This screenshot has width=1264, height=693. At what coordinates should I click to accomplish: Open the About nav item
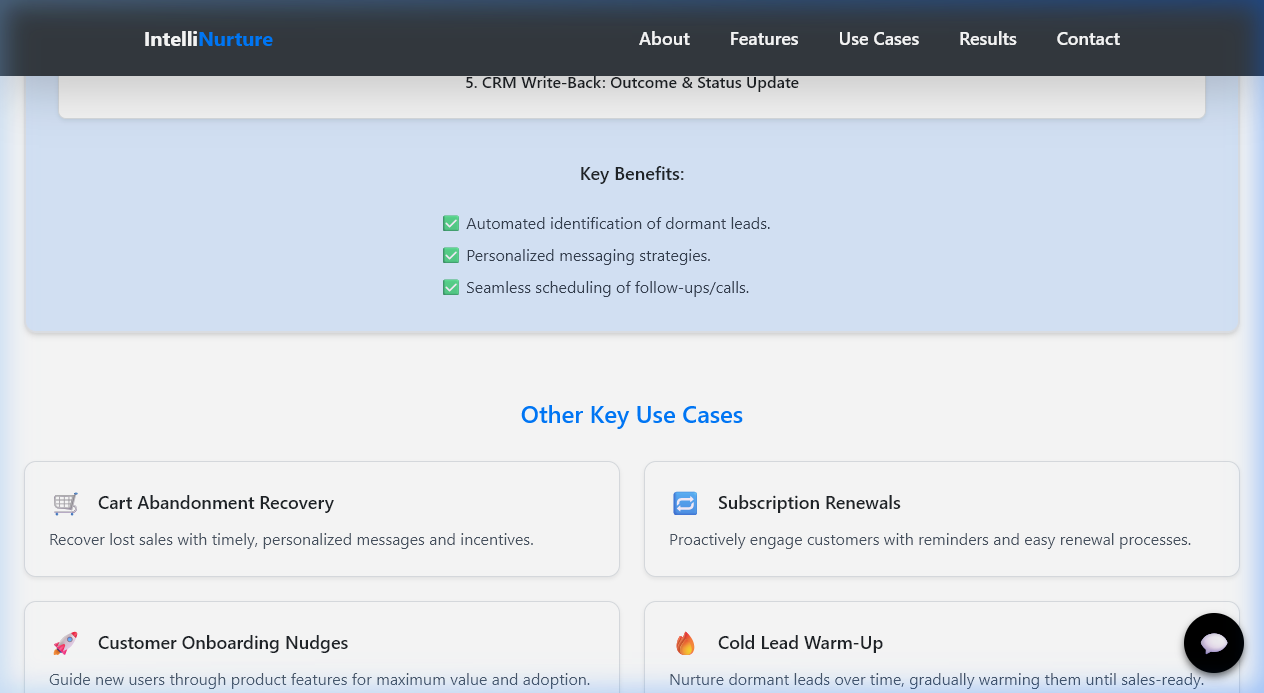click(664, 39)
